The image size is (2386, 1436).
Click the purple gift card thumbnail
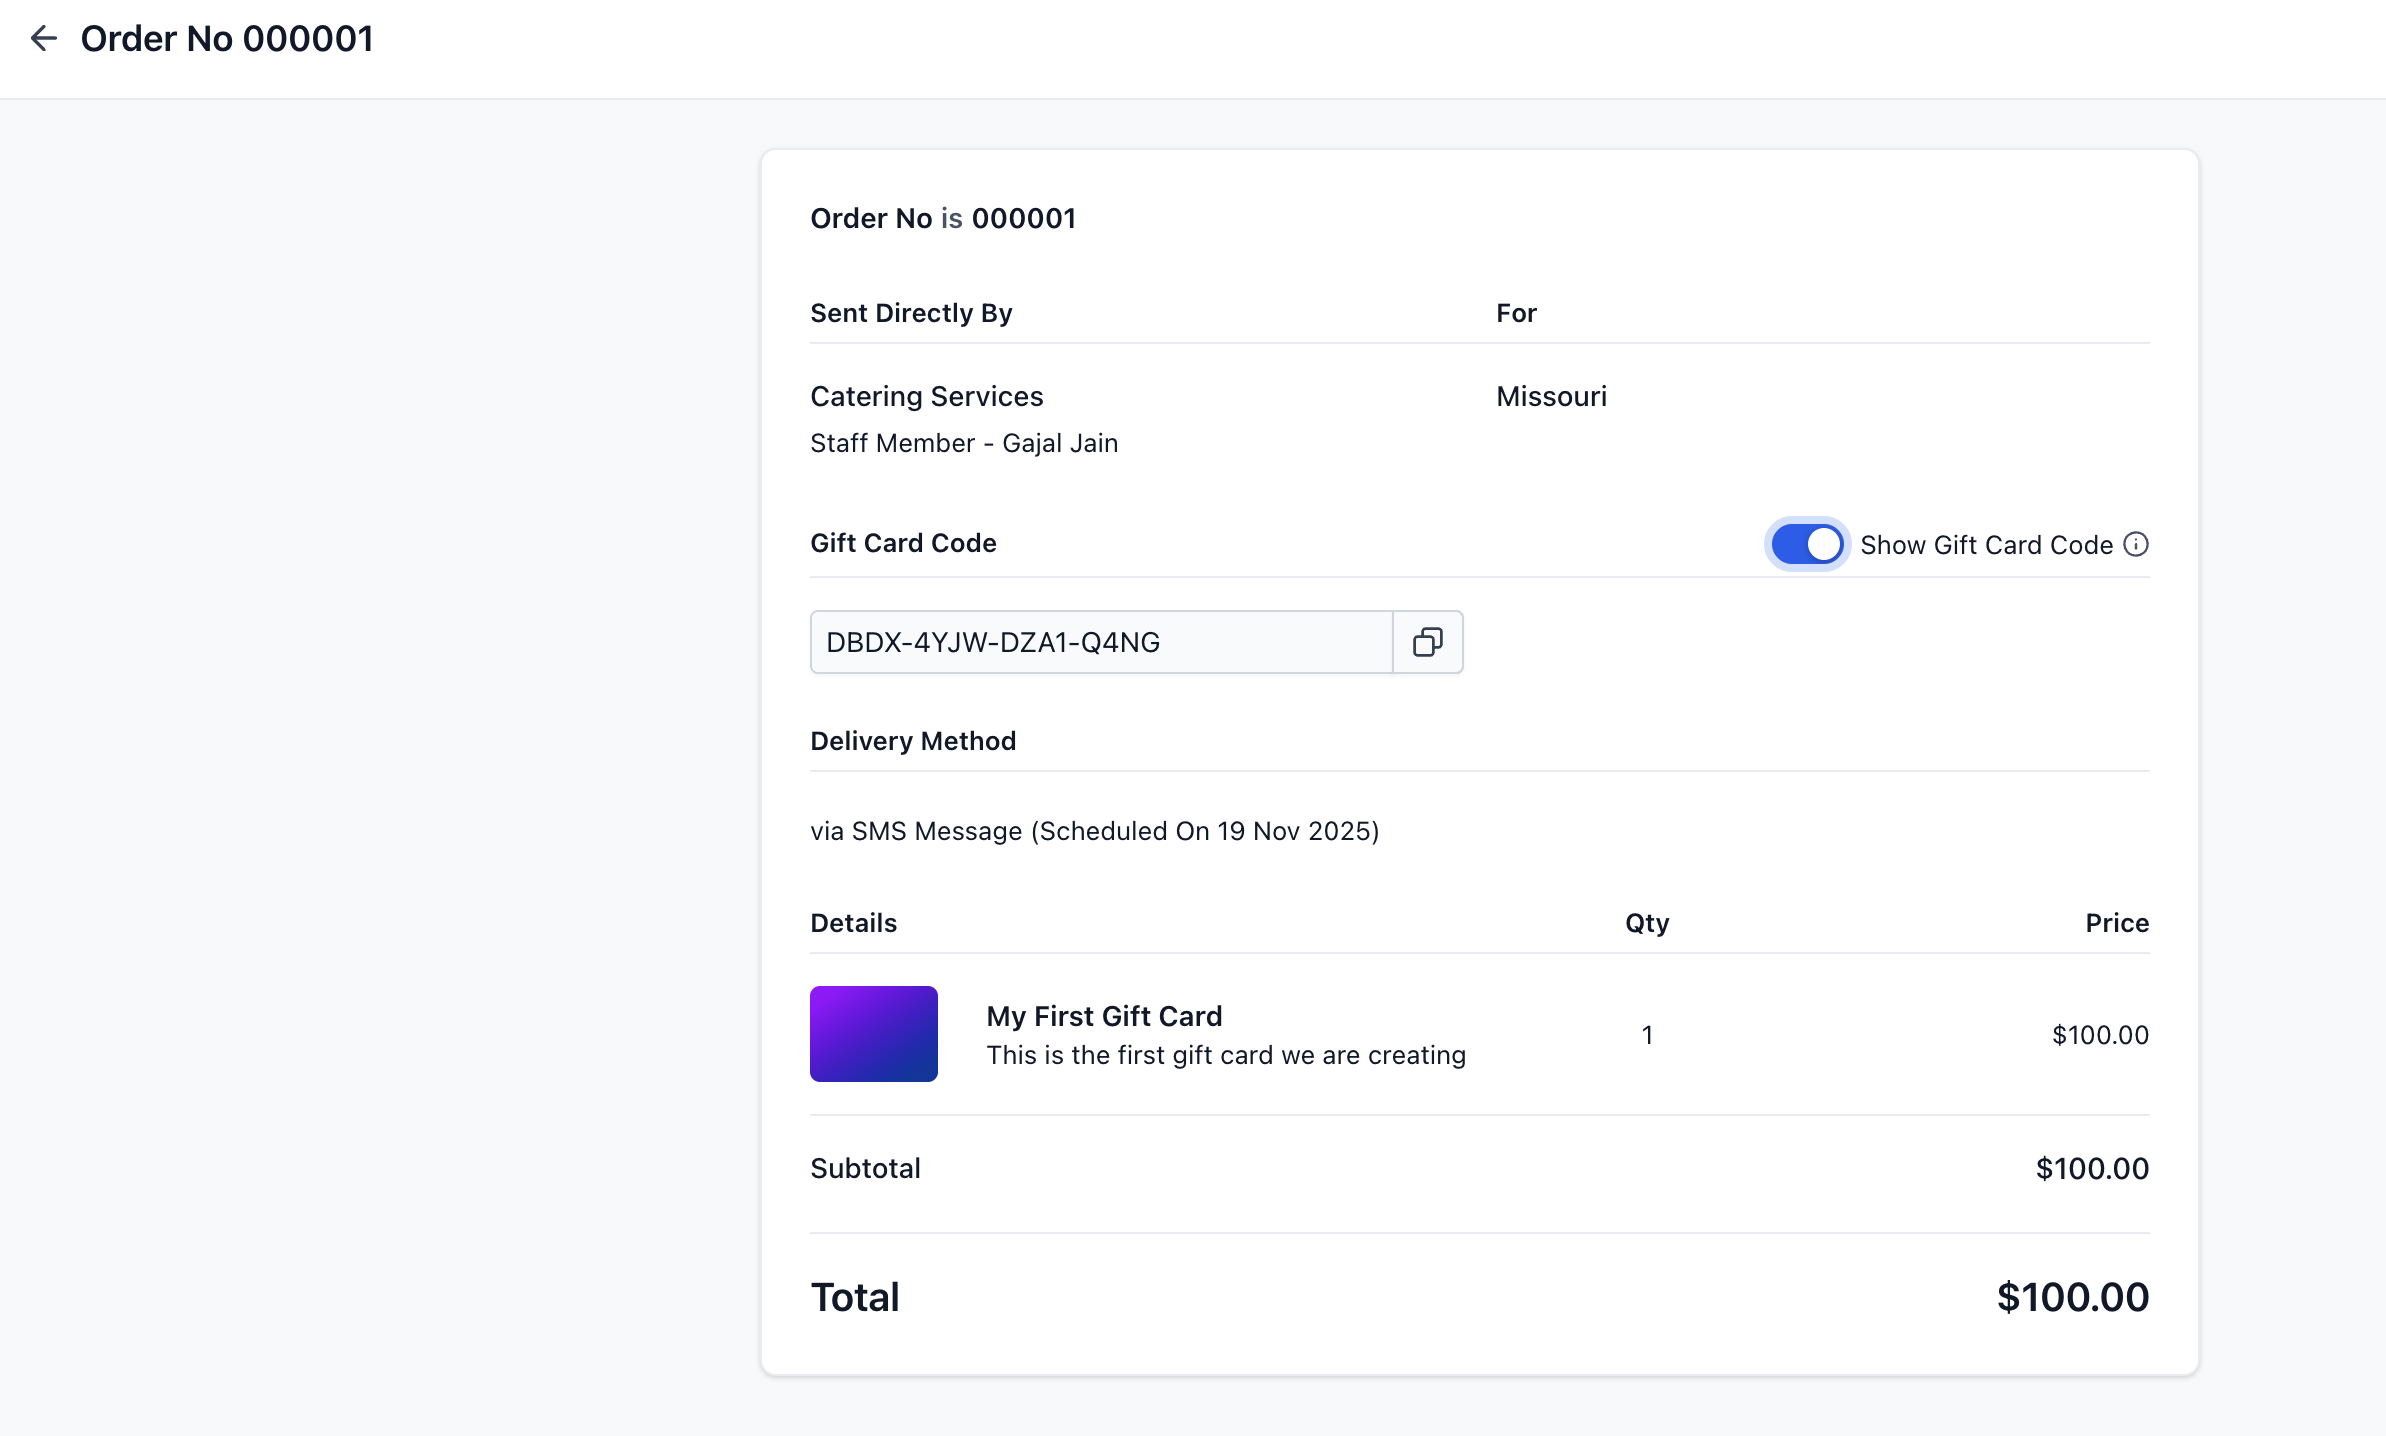click(873, 1034)
